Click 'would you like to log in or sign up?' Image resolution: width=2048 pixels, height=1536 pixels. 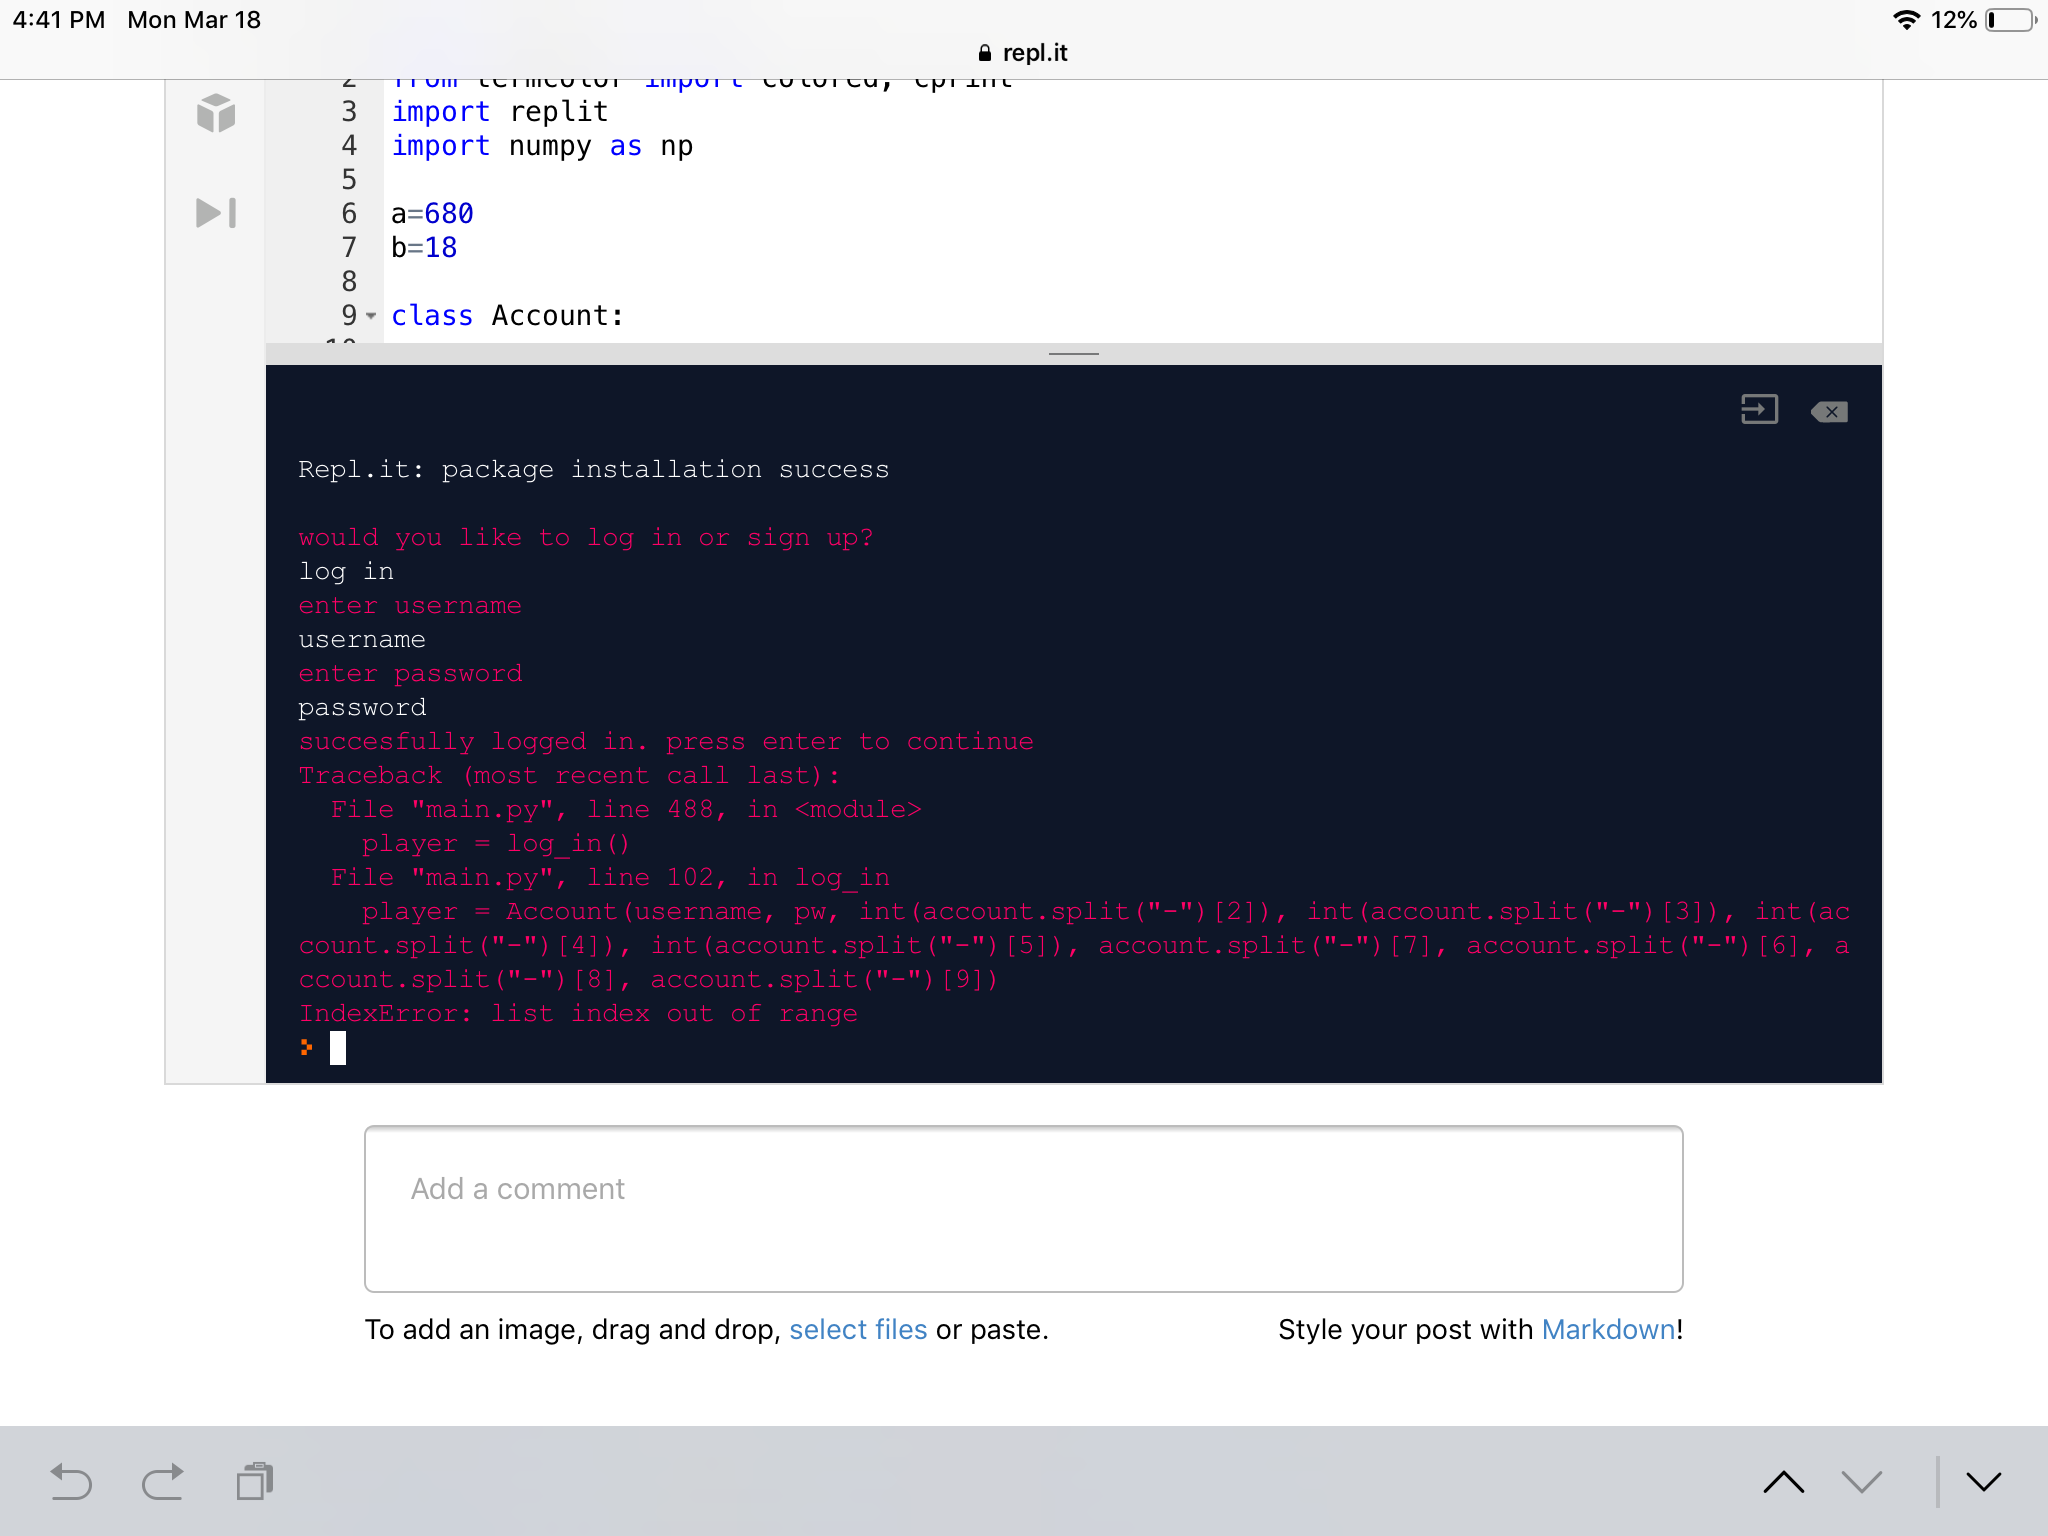(x=586, y=538)
